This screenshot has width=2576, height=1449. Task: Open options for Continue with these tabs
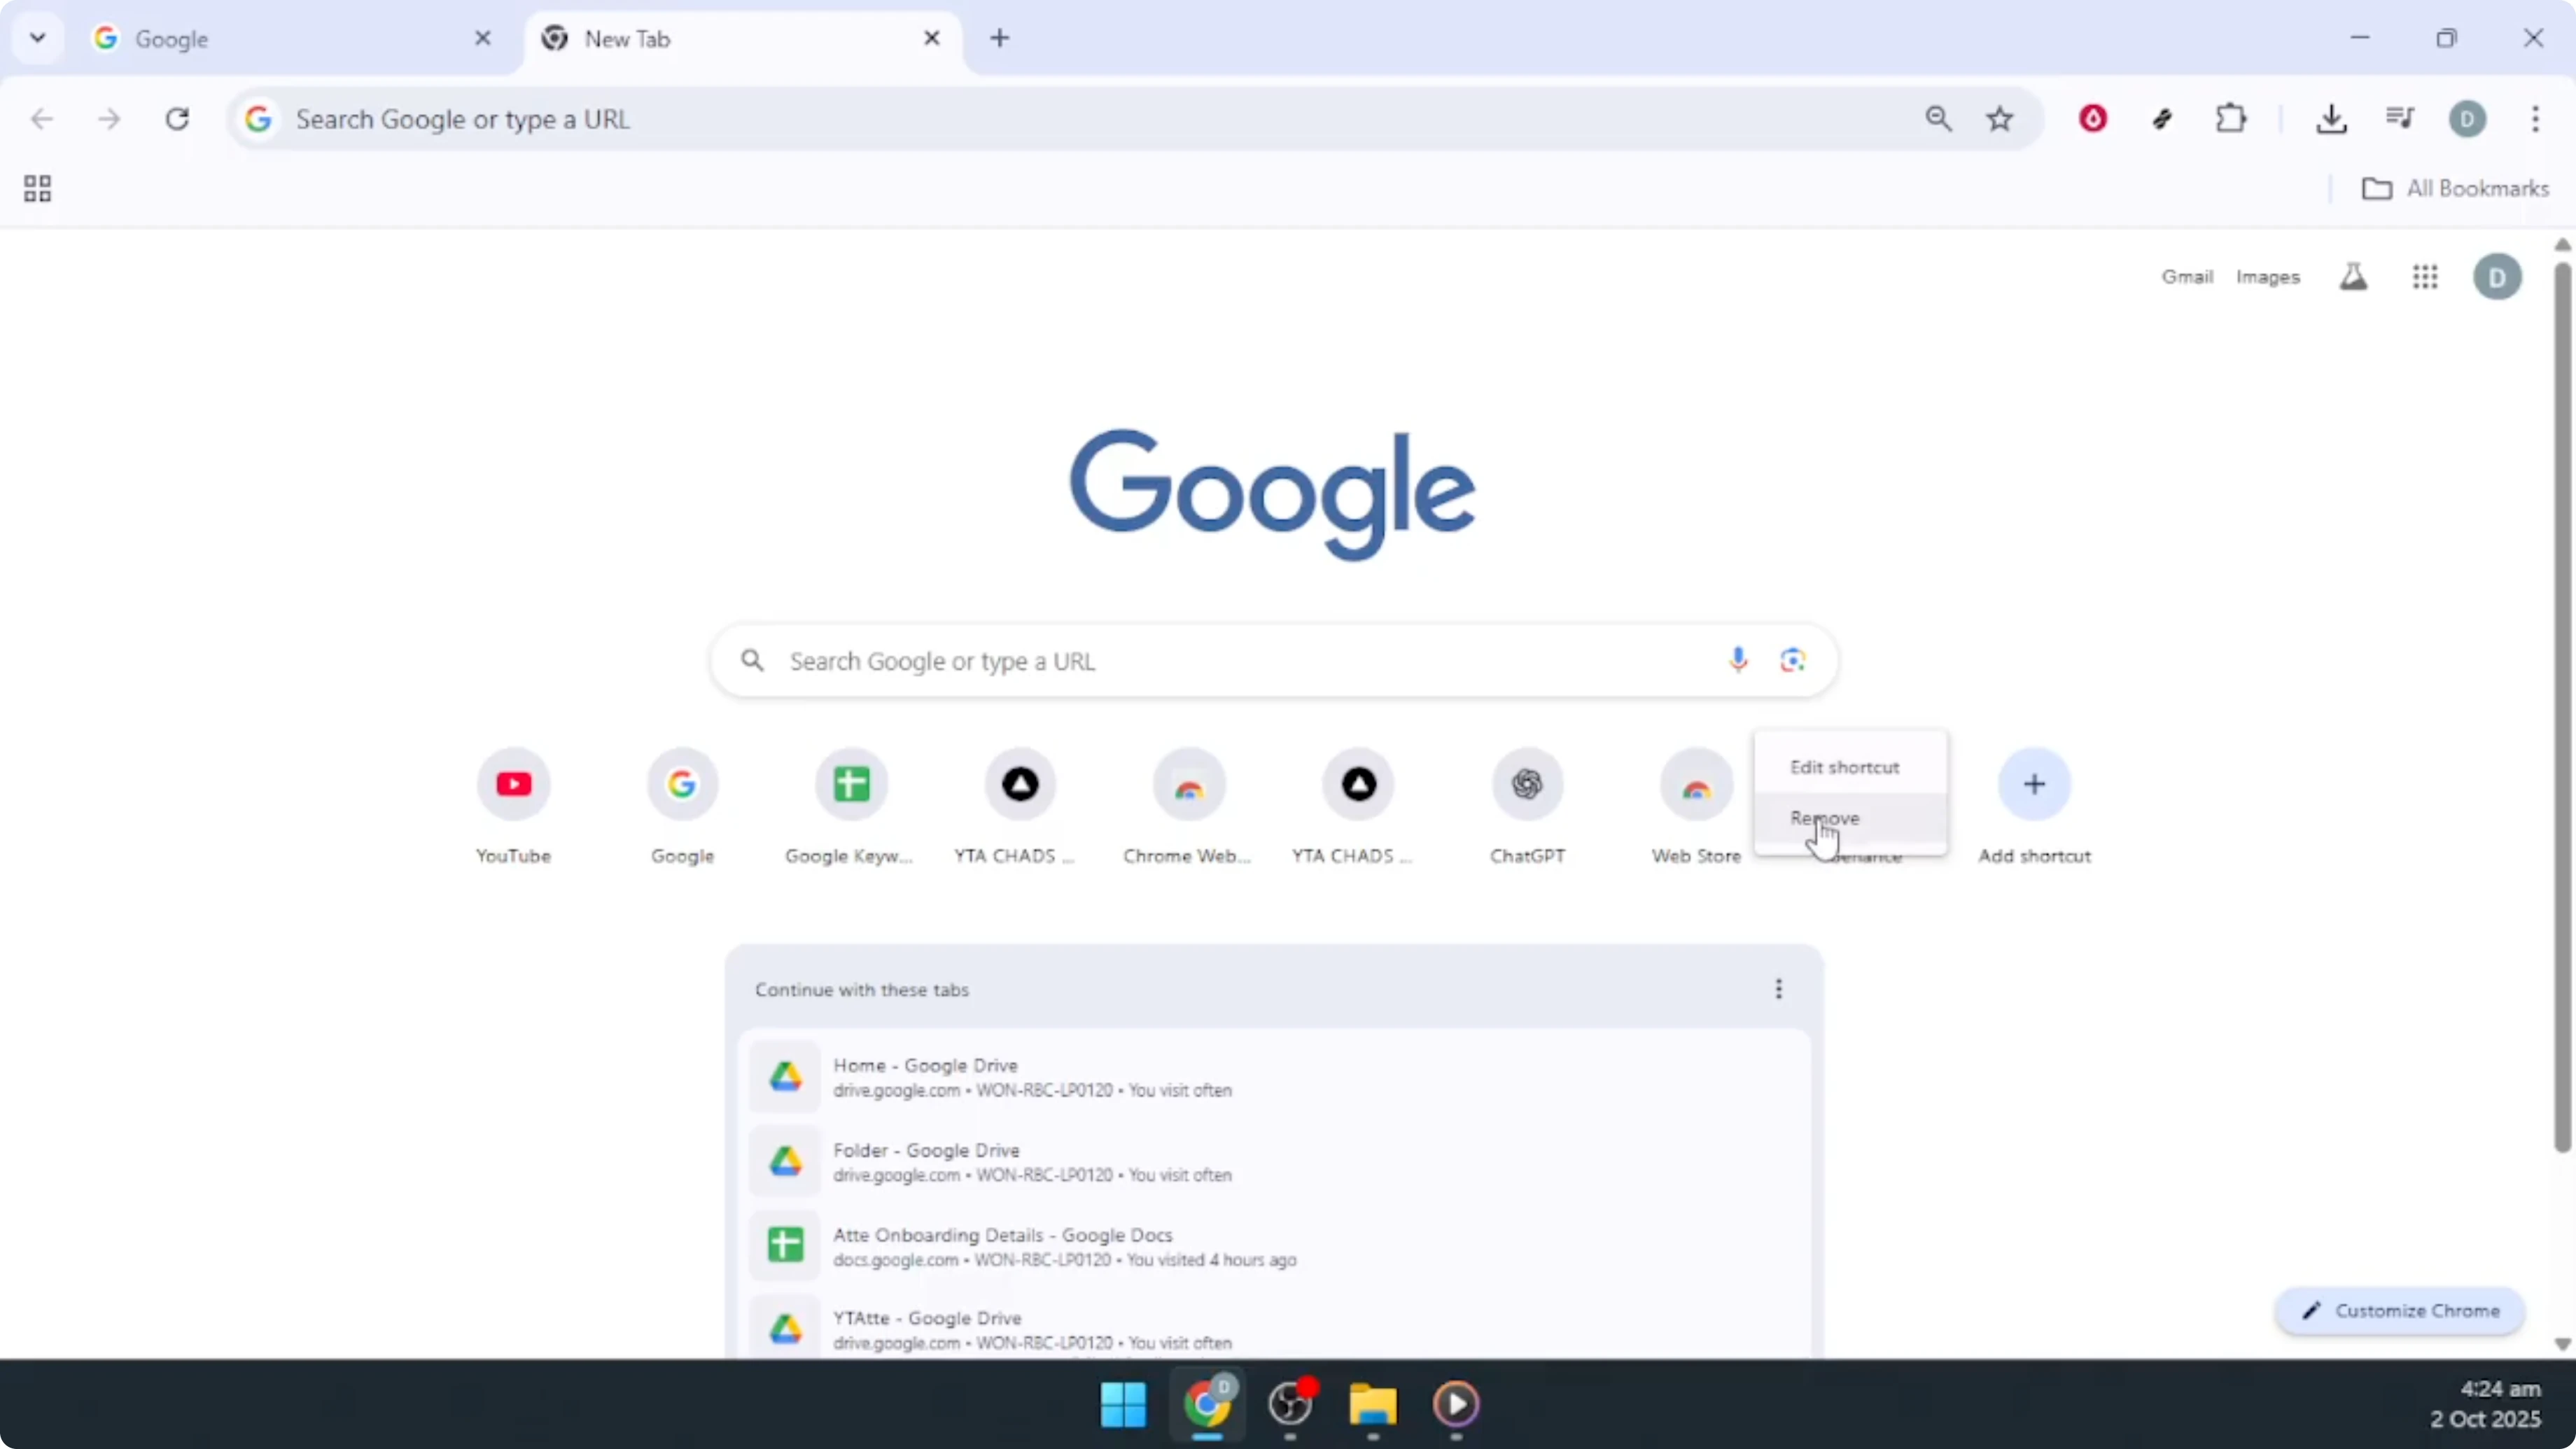point(1778,989)
